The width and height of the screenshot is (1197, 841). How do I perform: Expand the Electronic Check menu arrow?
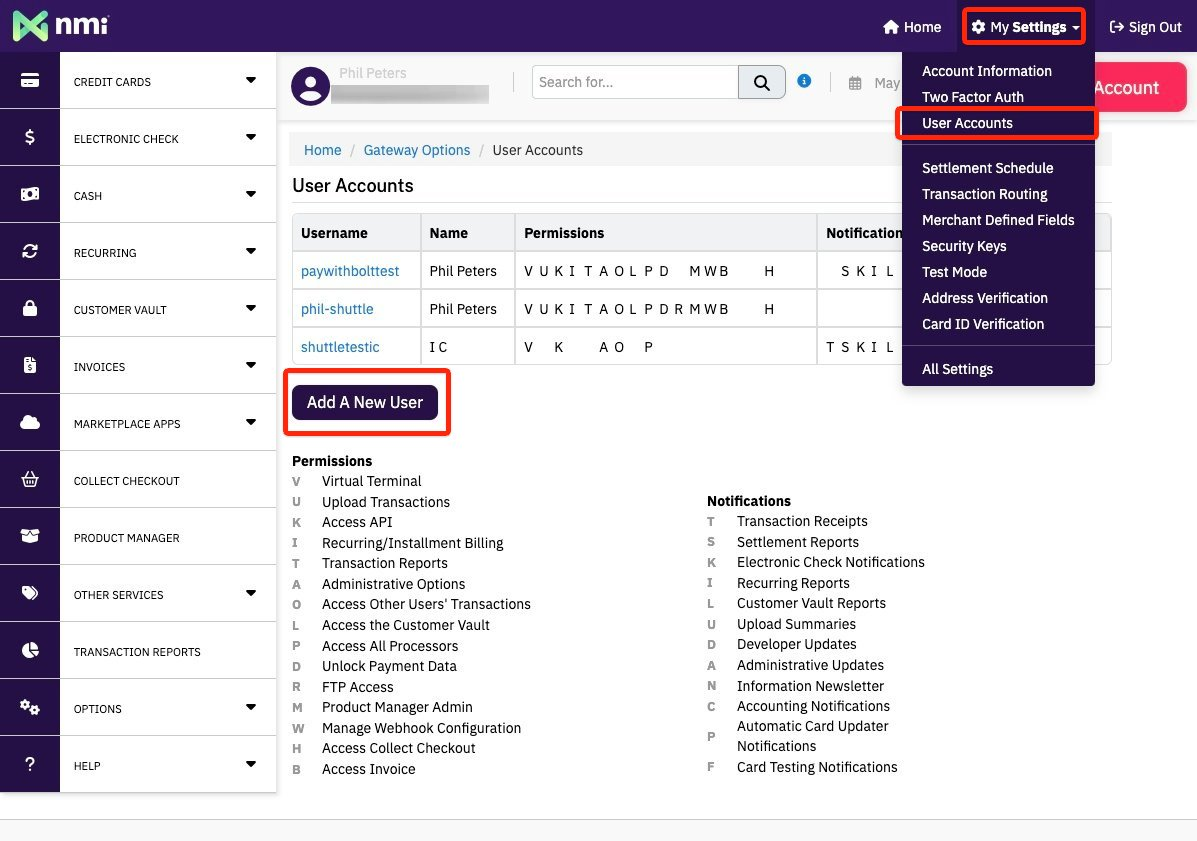point(250,137)
